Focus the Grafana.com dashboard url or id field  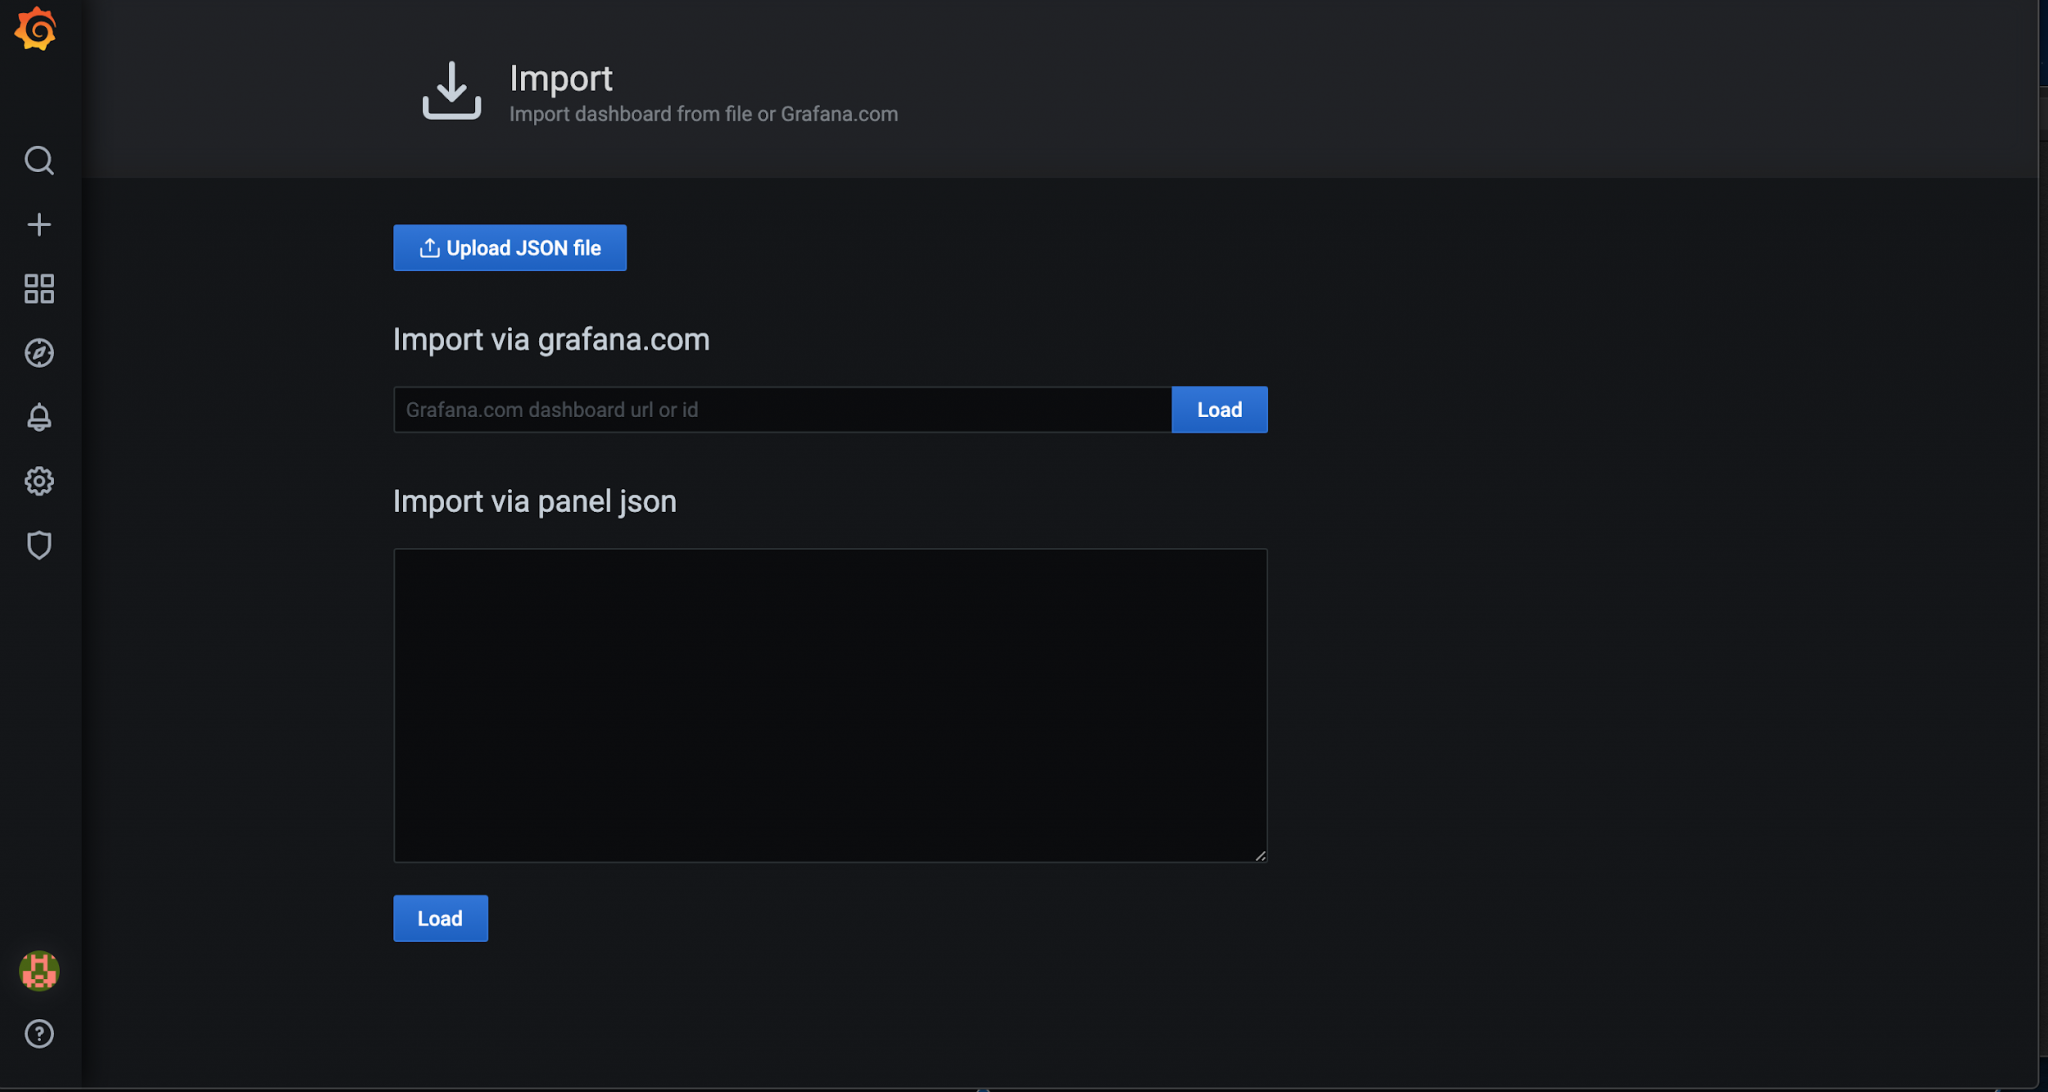pos(782,410)
